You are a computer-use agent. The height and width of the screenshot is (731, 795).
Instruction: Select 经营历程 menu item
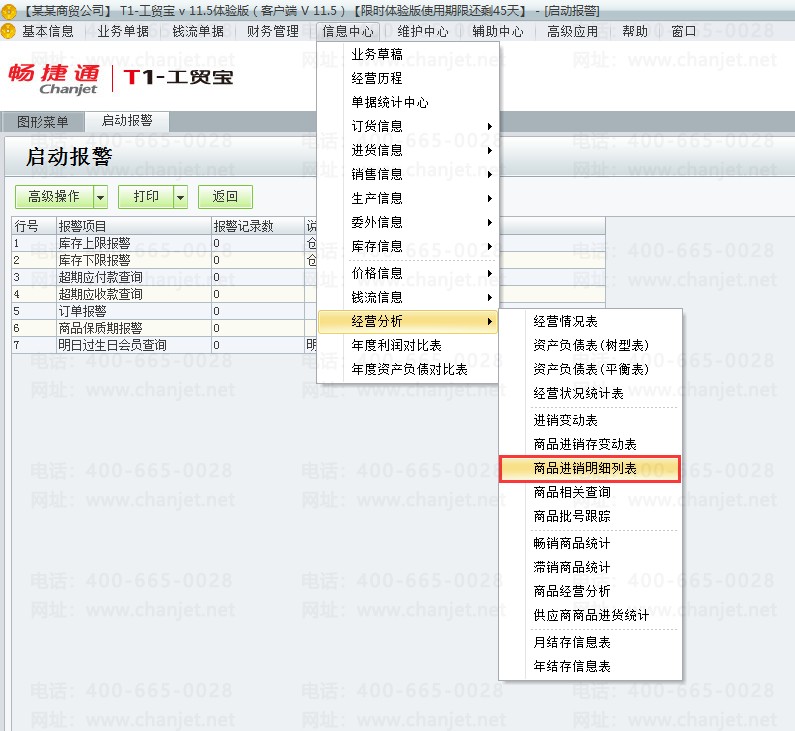pos(407,78)
